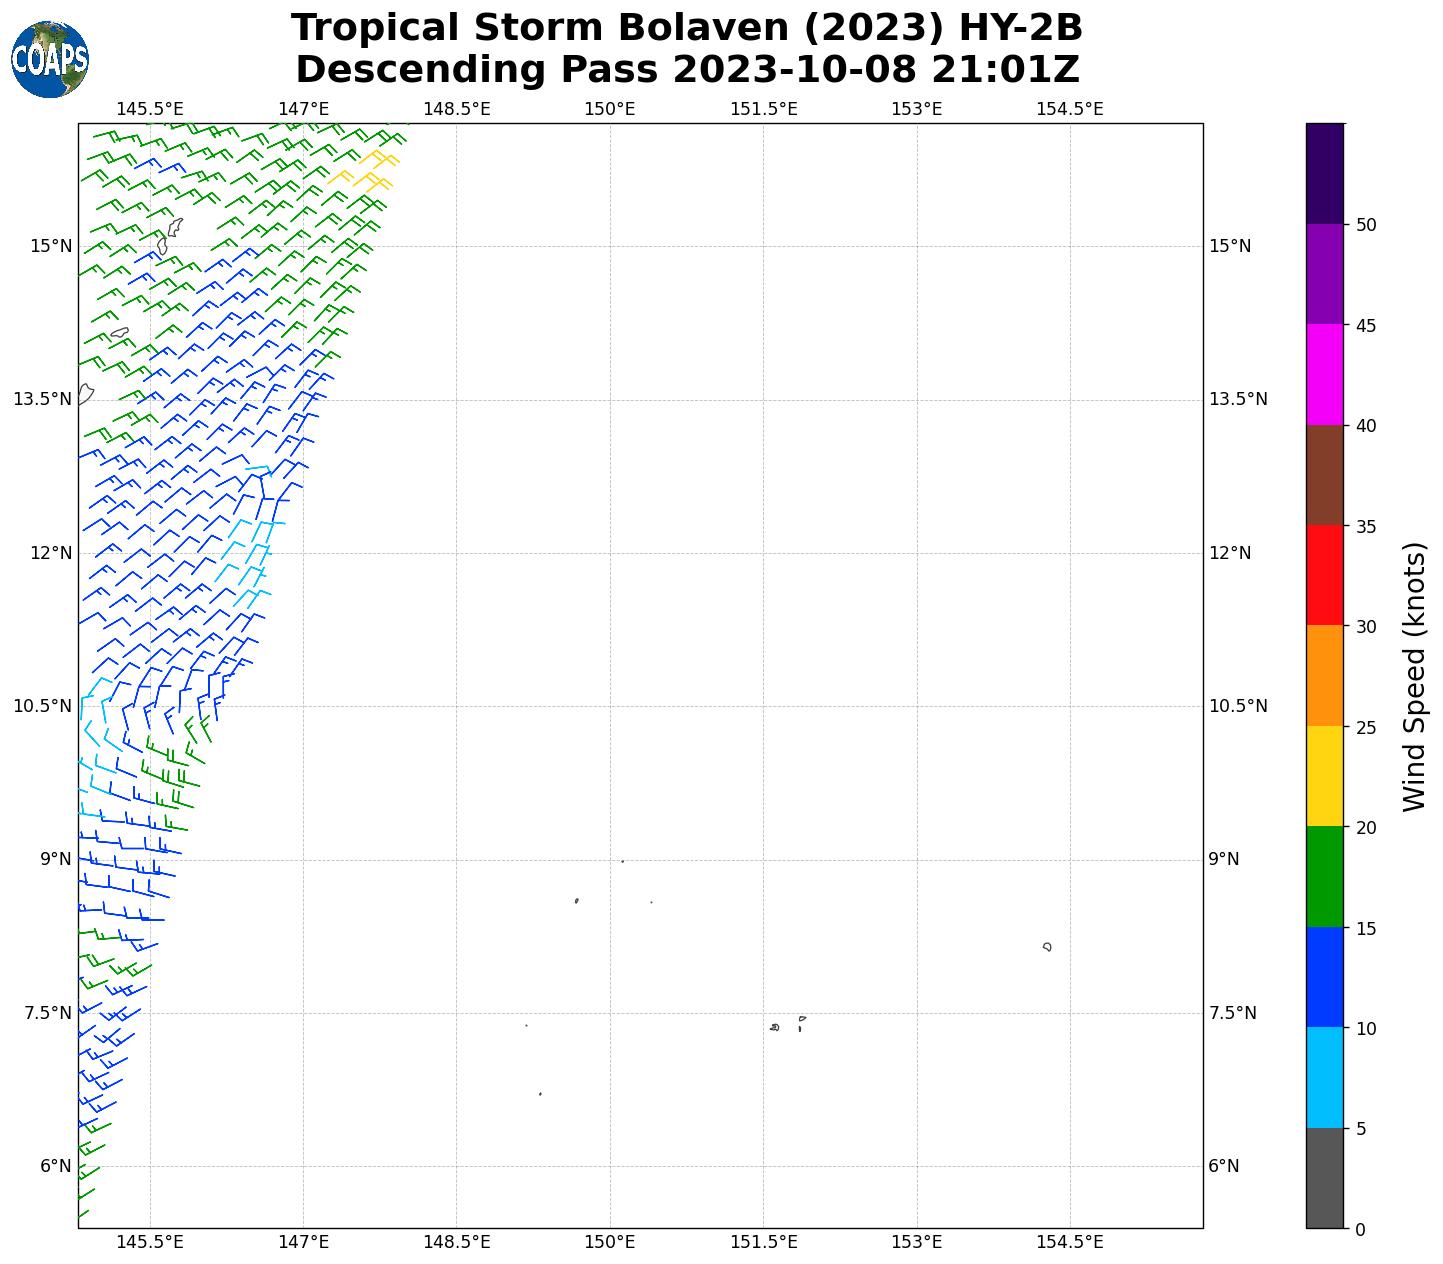Click the gray 0-5 knots colorbar segment
This screenshot has height=1264, width=1443.
pos(1325,1177)
